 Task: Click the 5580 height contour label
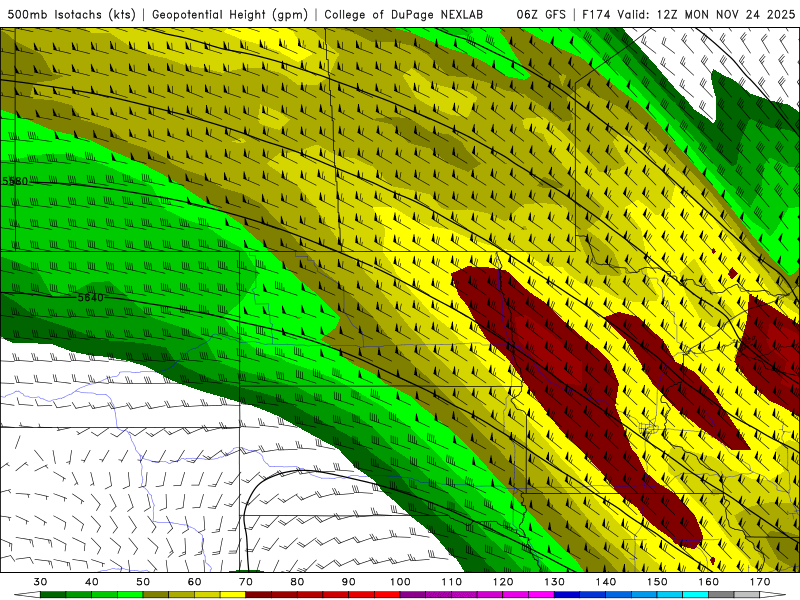coord(15,181)
